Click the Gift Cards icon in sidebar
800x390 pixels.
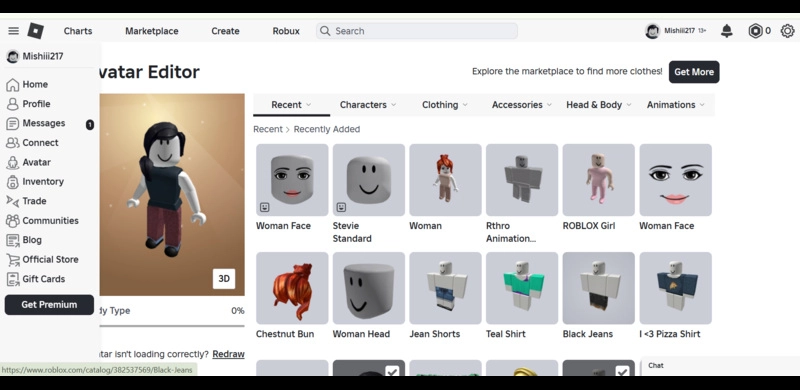[13, 279]
